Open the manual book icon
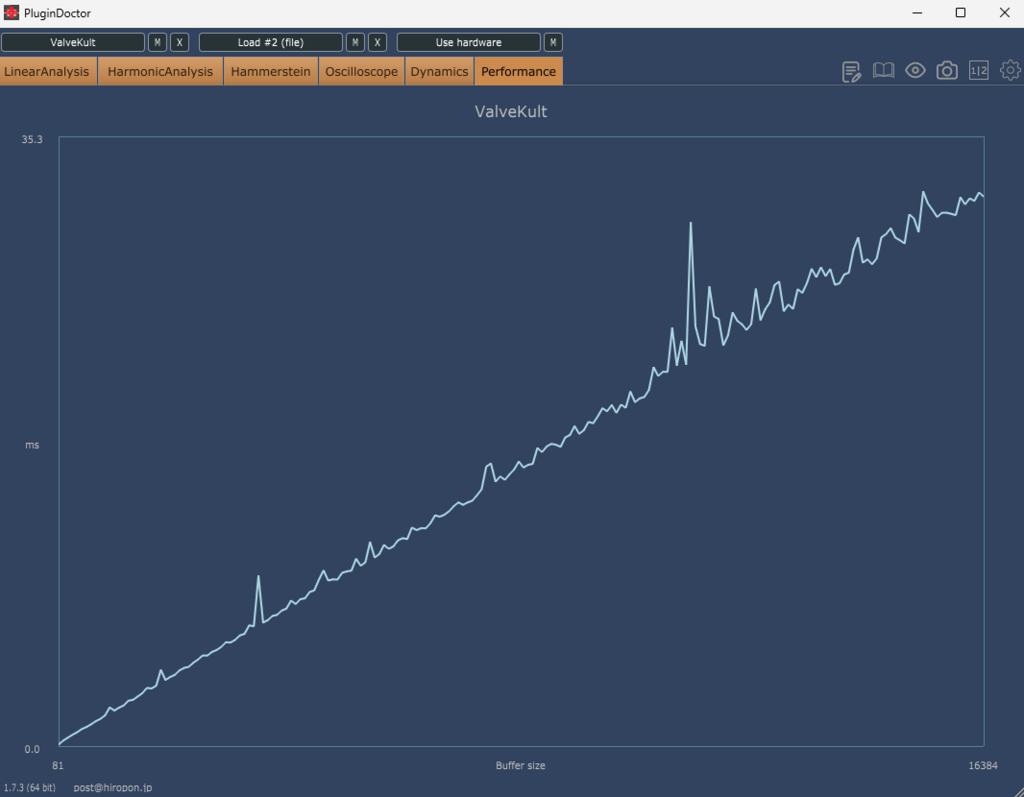The width and height of the screenshot is (1024, 797). click(884, 71)
